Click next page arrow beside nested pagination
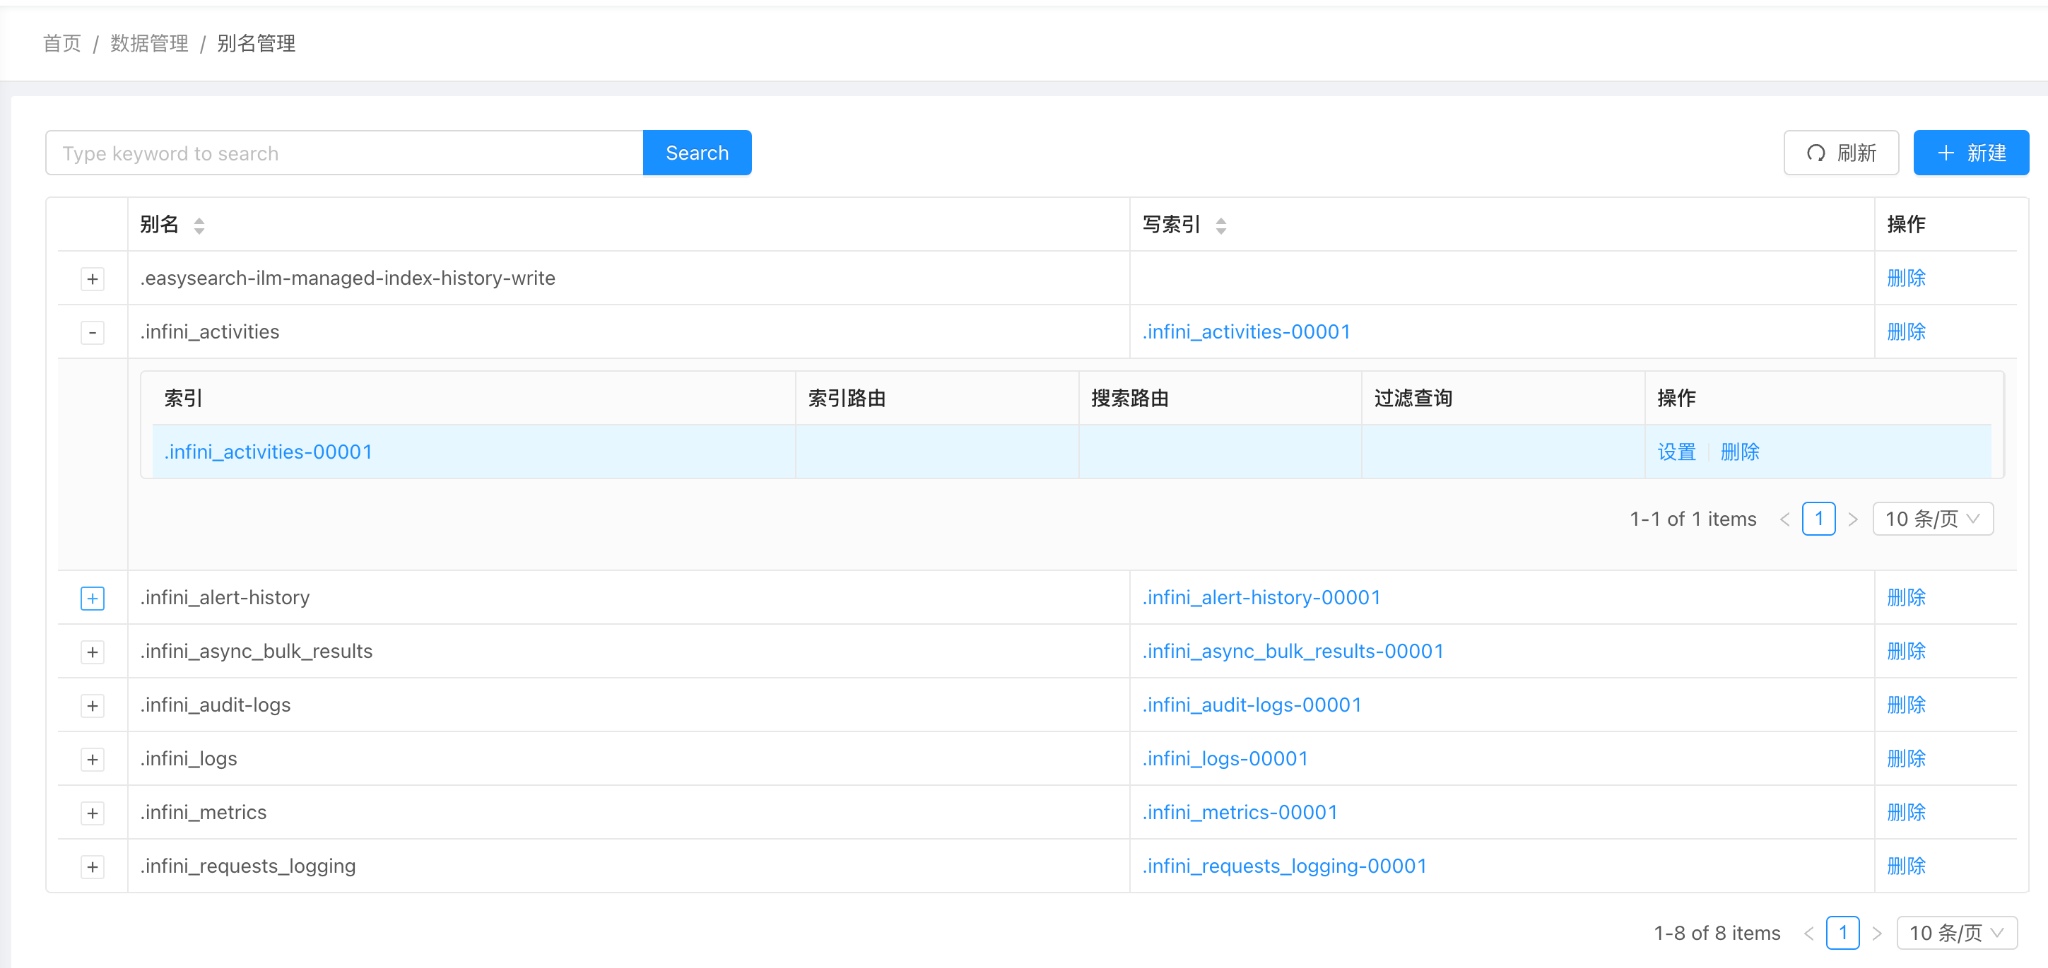 [x=1853, y=518]
